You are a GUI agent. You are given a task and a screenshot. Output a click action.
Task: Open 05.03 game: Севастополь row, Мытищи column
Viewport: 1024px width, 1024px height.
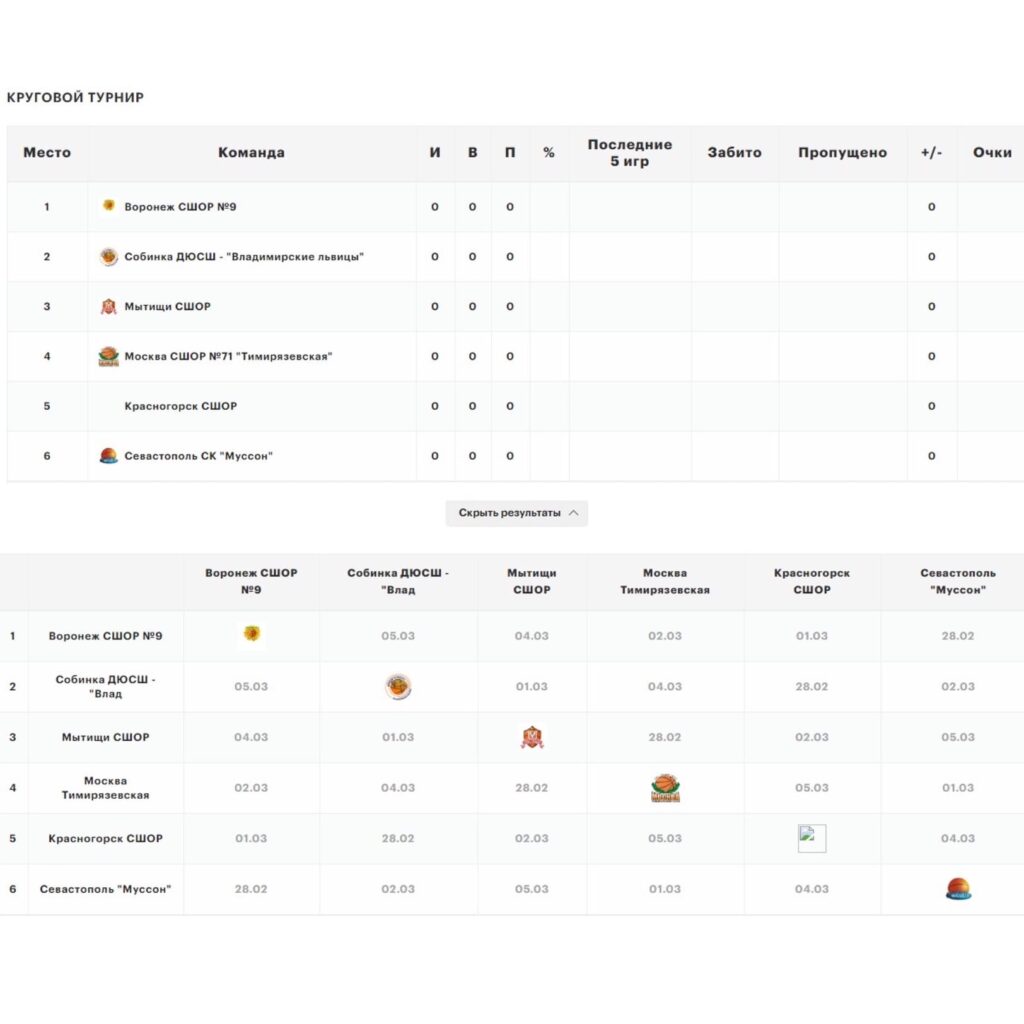tap(532, 889)
